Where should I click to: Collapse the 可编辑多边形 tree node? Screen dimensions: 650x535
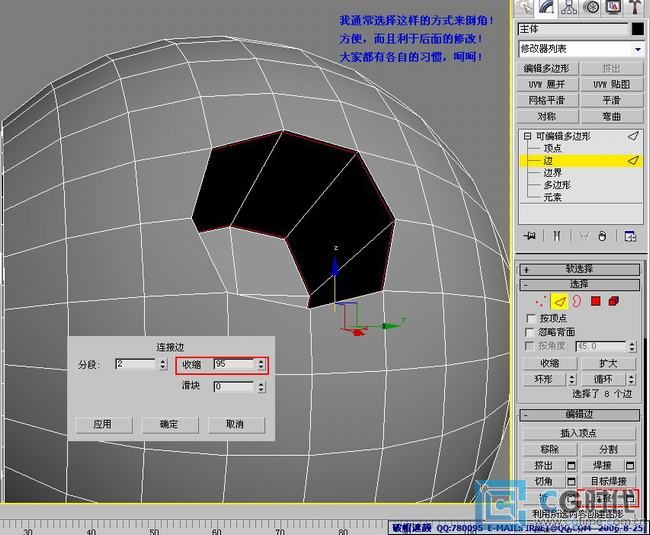point(527,136)
